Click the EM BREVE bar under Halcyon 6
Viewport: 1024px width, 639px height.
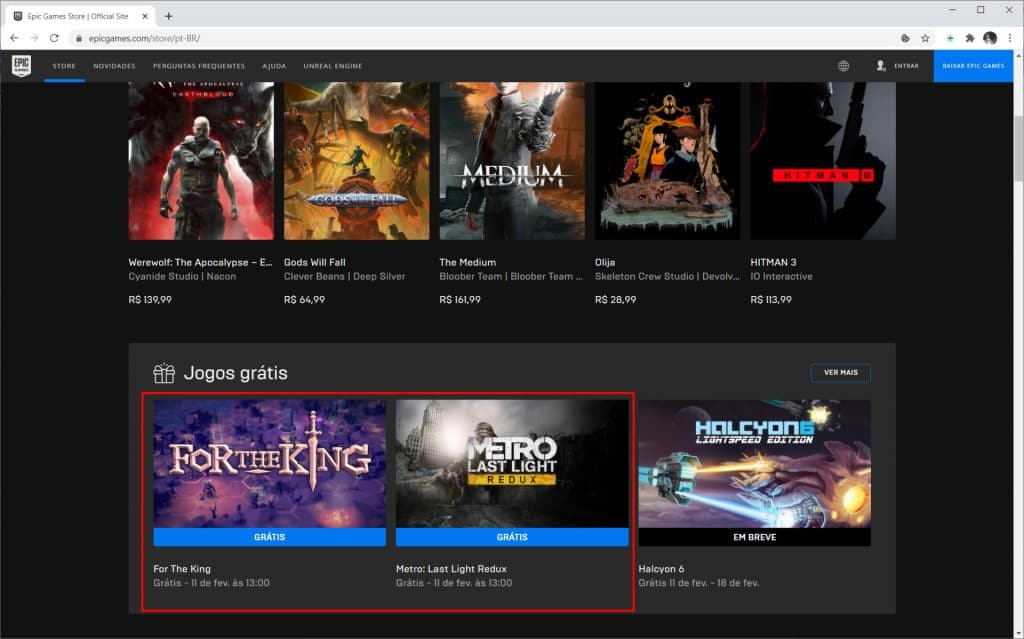point(754,537)
